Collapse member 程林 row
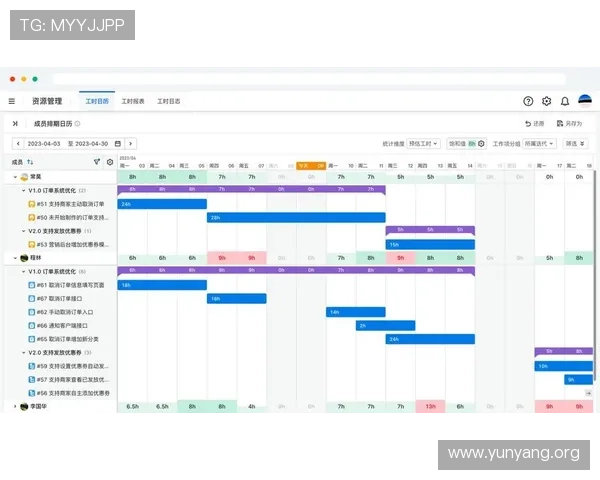The height and width of the screenshot is (480, 600). (15, 258)
